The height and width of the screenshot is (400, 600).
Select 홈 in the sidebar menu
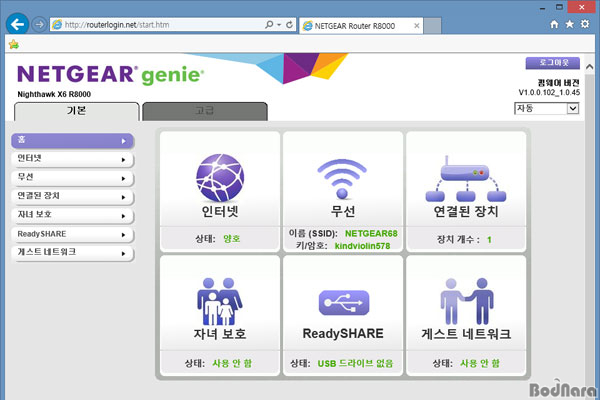(x=72, y=140)
